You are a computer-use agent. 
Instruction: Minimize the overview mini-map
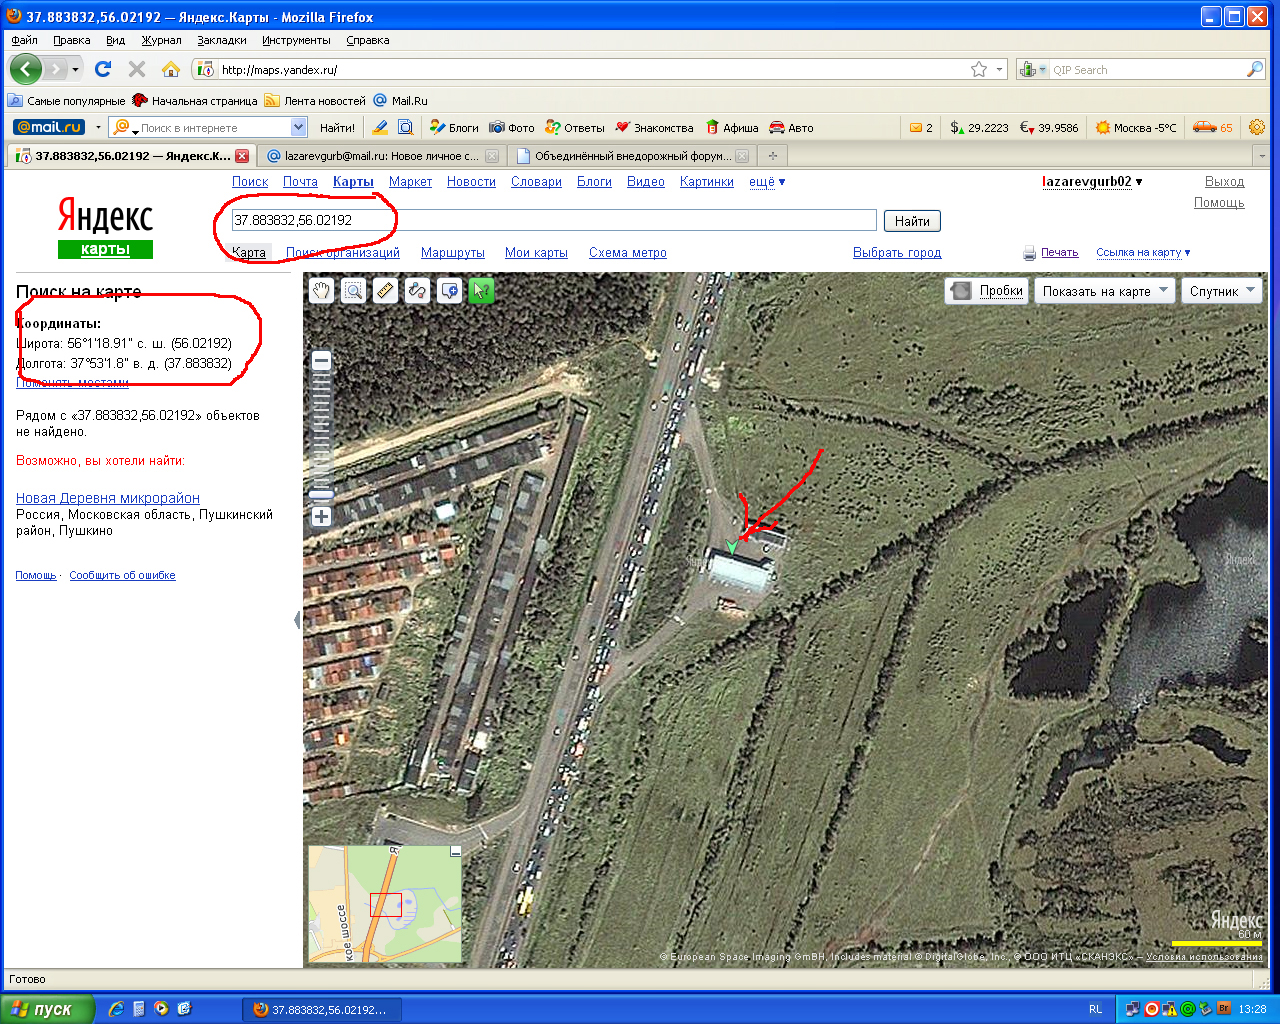tap(455, 852)
